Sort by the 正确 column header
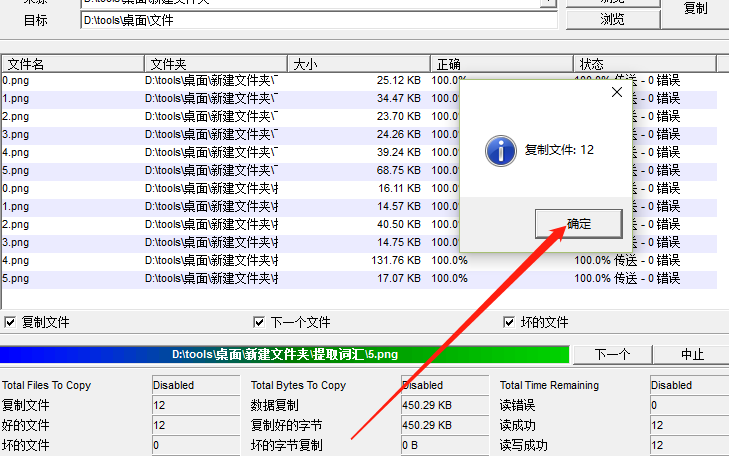The height and width of the screenshot is (456, 729). tap(502, 64)
